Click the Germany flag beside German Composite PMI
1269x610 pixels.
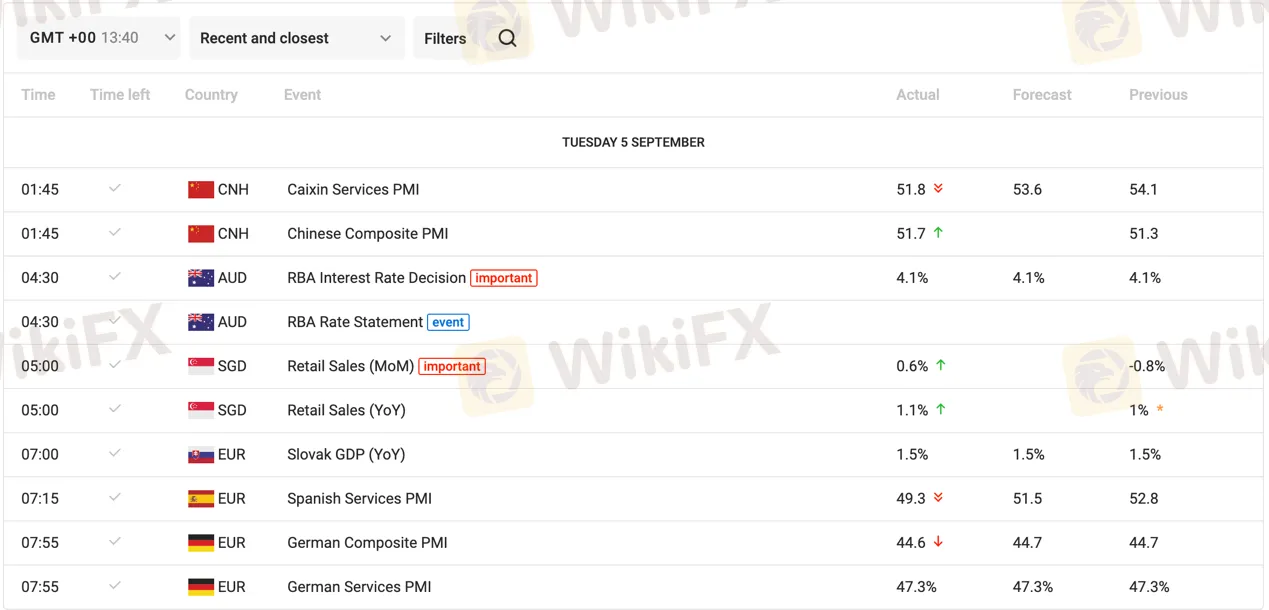pyautogui.click(x=201, y=543)
